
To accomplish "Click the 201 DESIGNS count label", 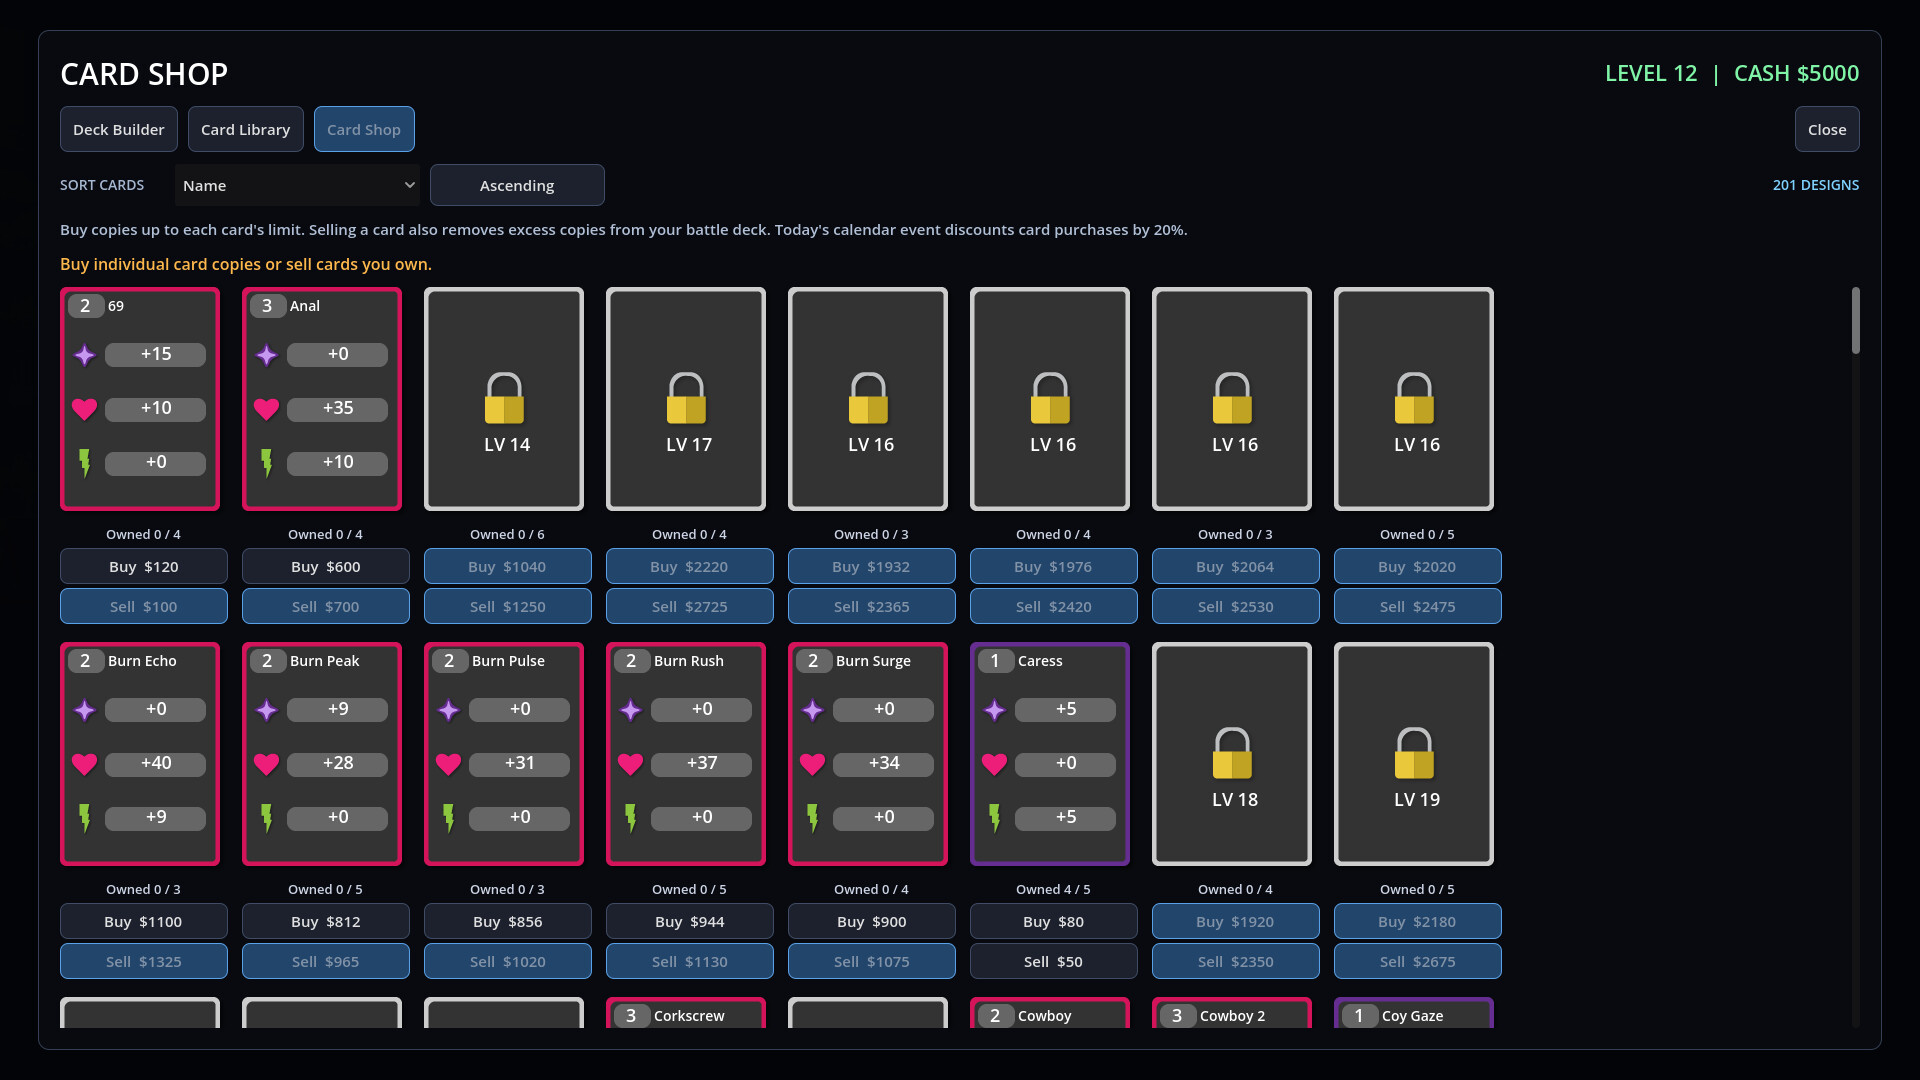I will [x=1816, y=185].
